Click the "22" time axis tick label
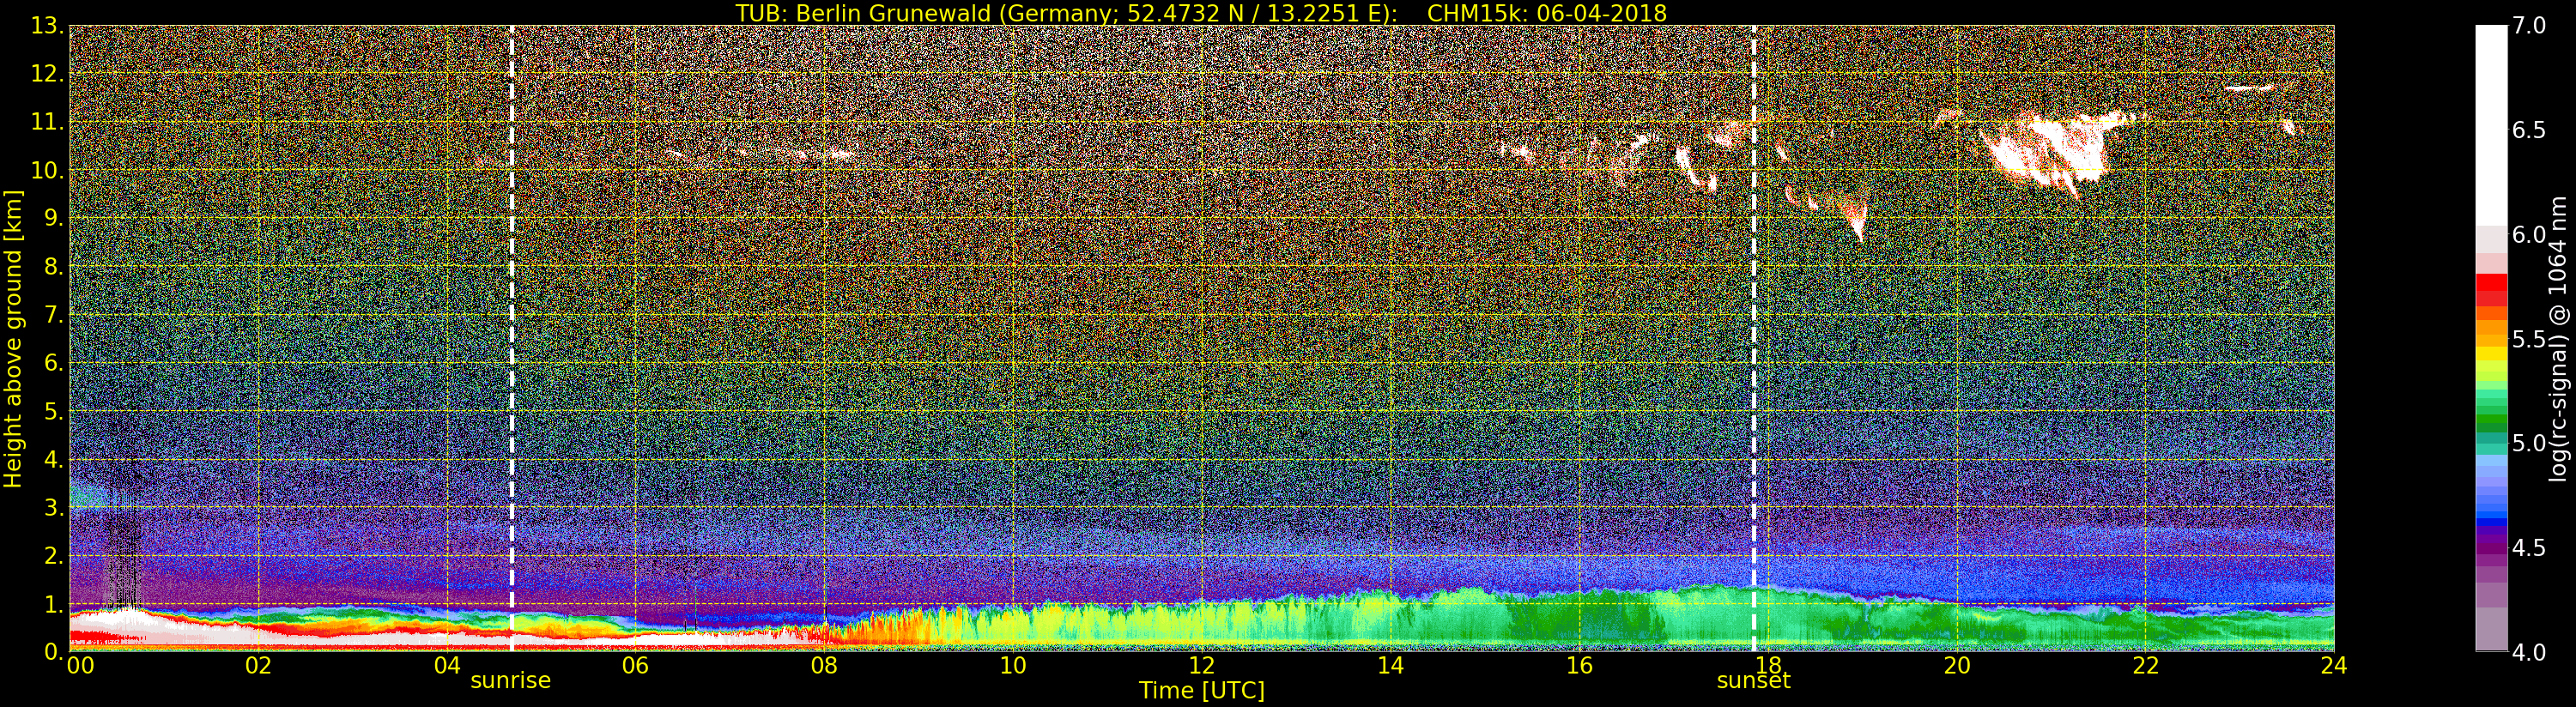 click(x=2146, y=665)
